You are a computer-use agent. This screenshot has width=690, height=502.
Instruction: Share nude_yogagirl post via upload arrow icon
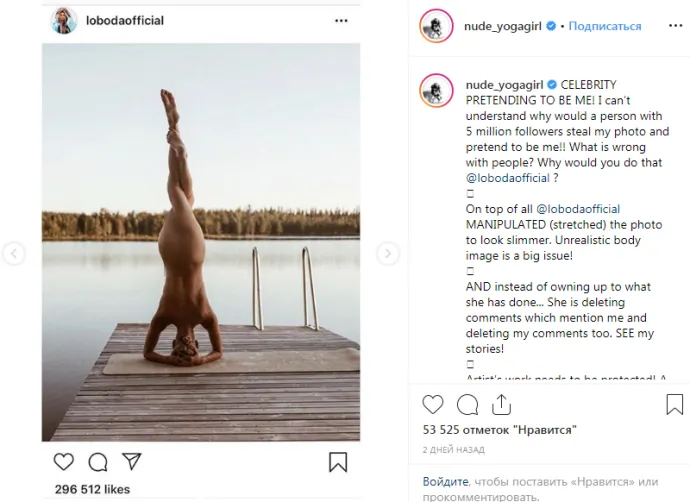(501, 404)
